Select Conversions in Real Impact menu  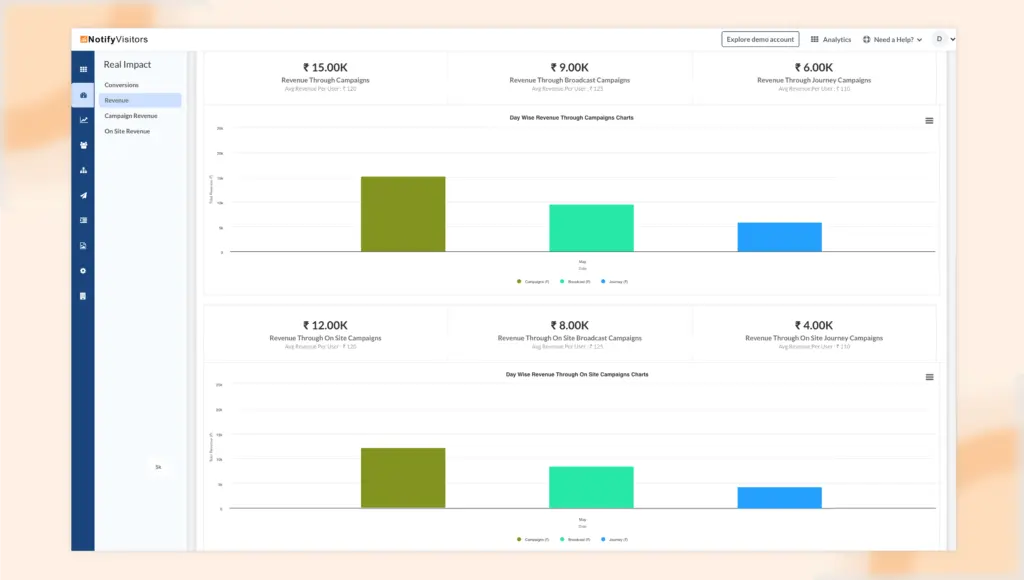(x=122, y=85)
